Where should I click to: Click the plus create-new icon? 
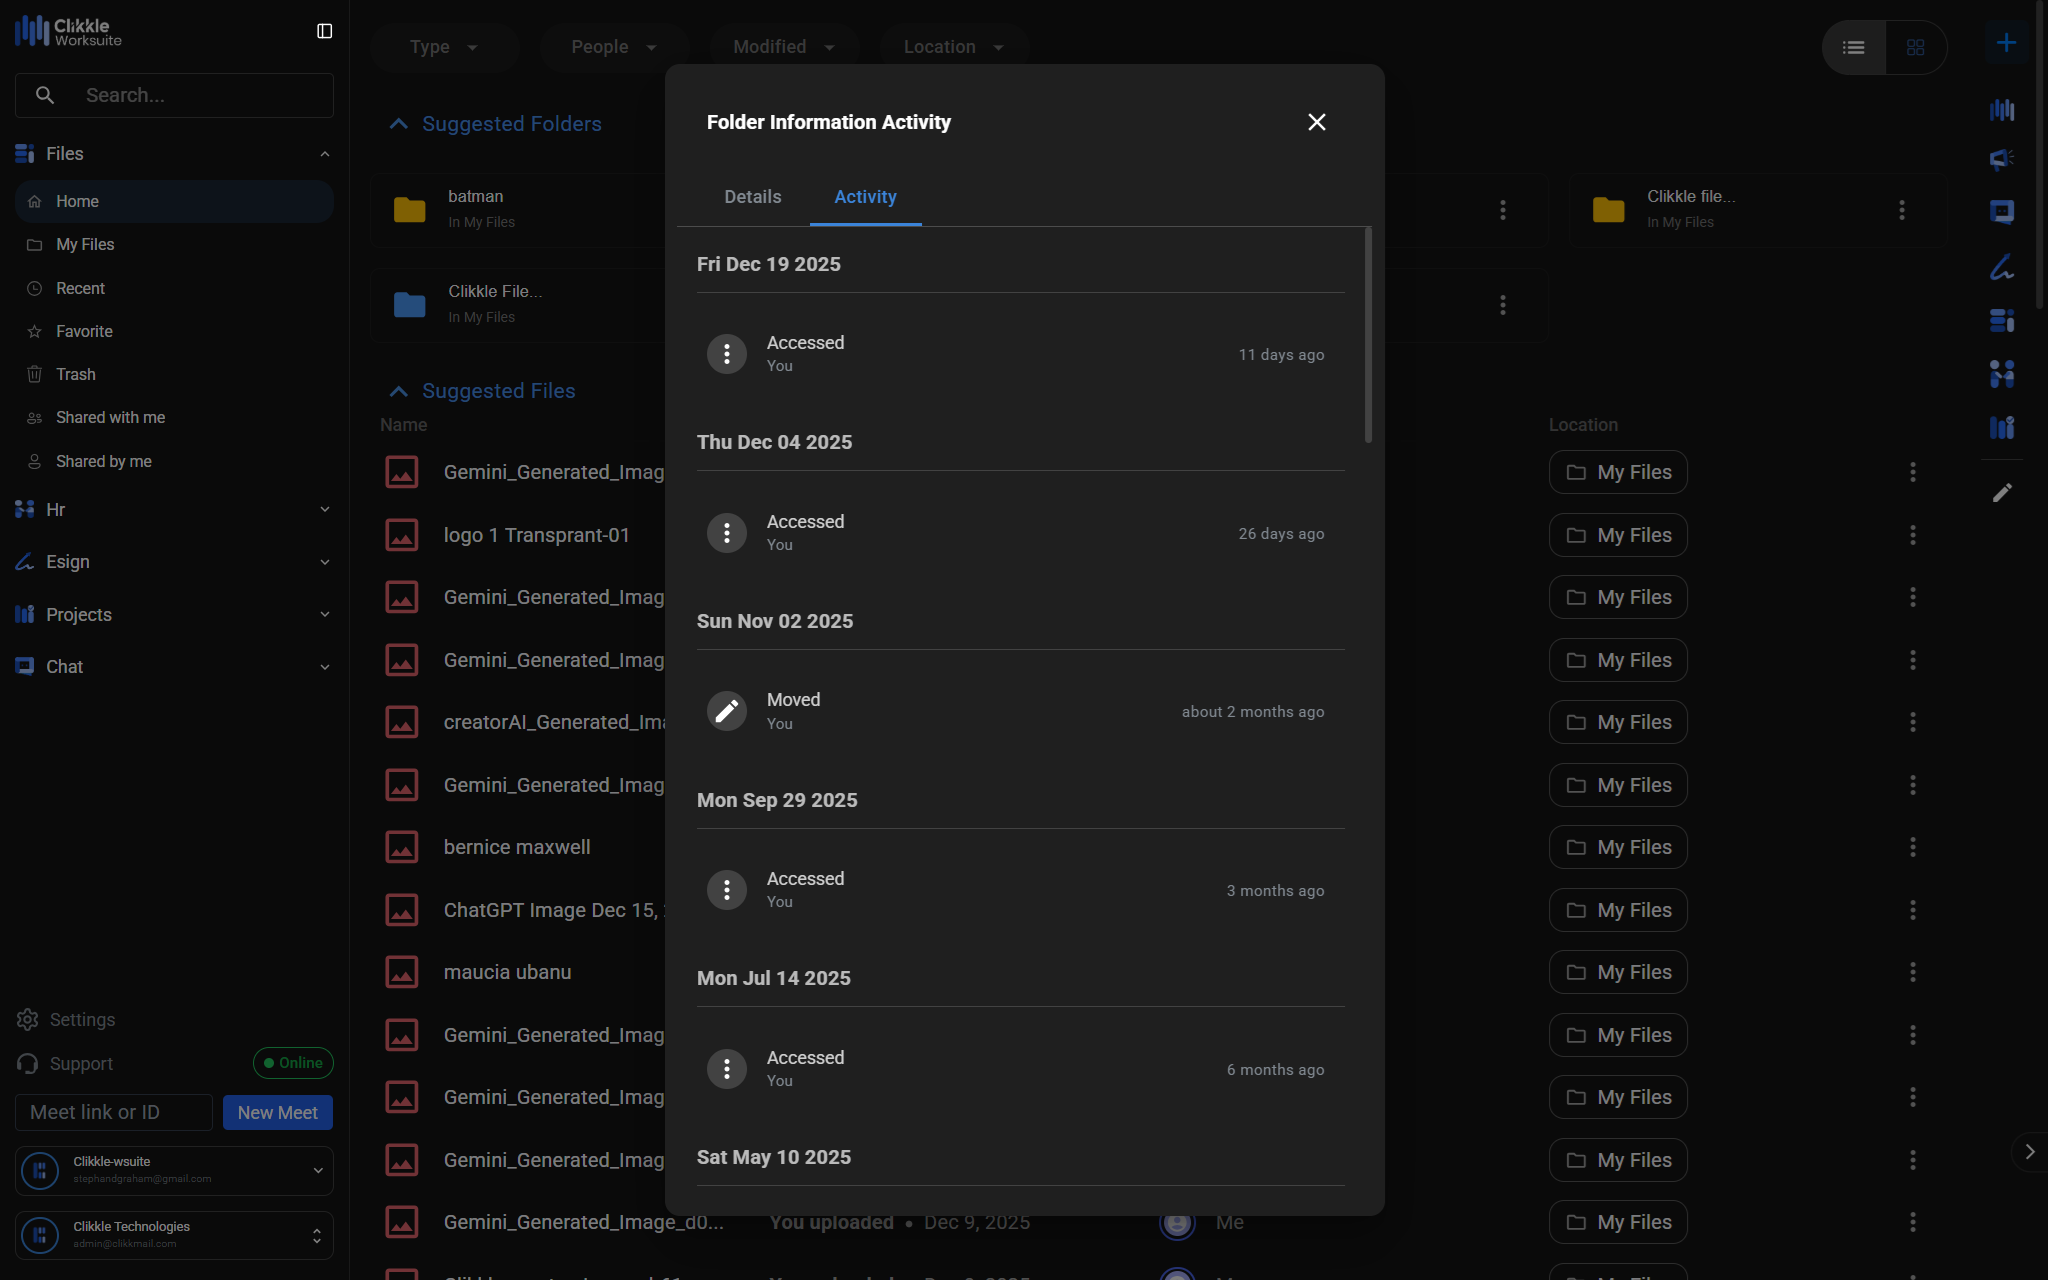pyautogui.click(x=2005, y=43)
